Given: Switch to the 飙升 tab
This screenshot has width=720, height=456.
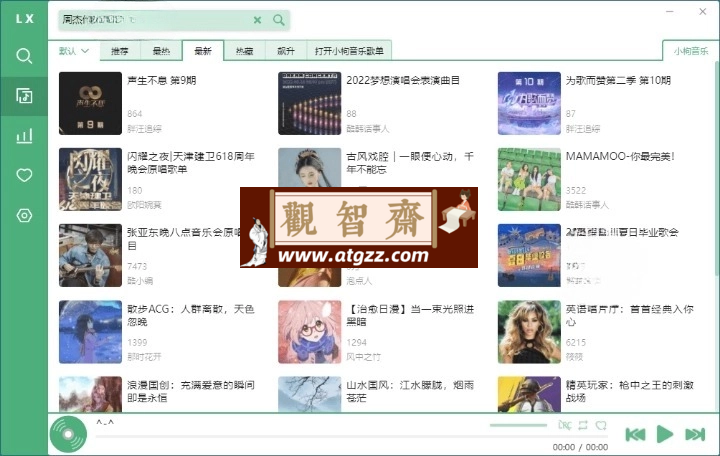Looking at the screenshot, I should 286,51.
